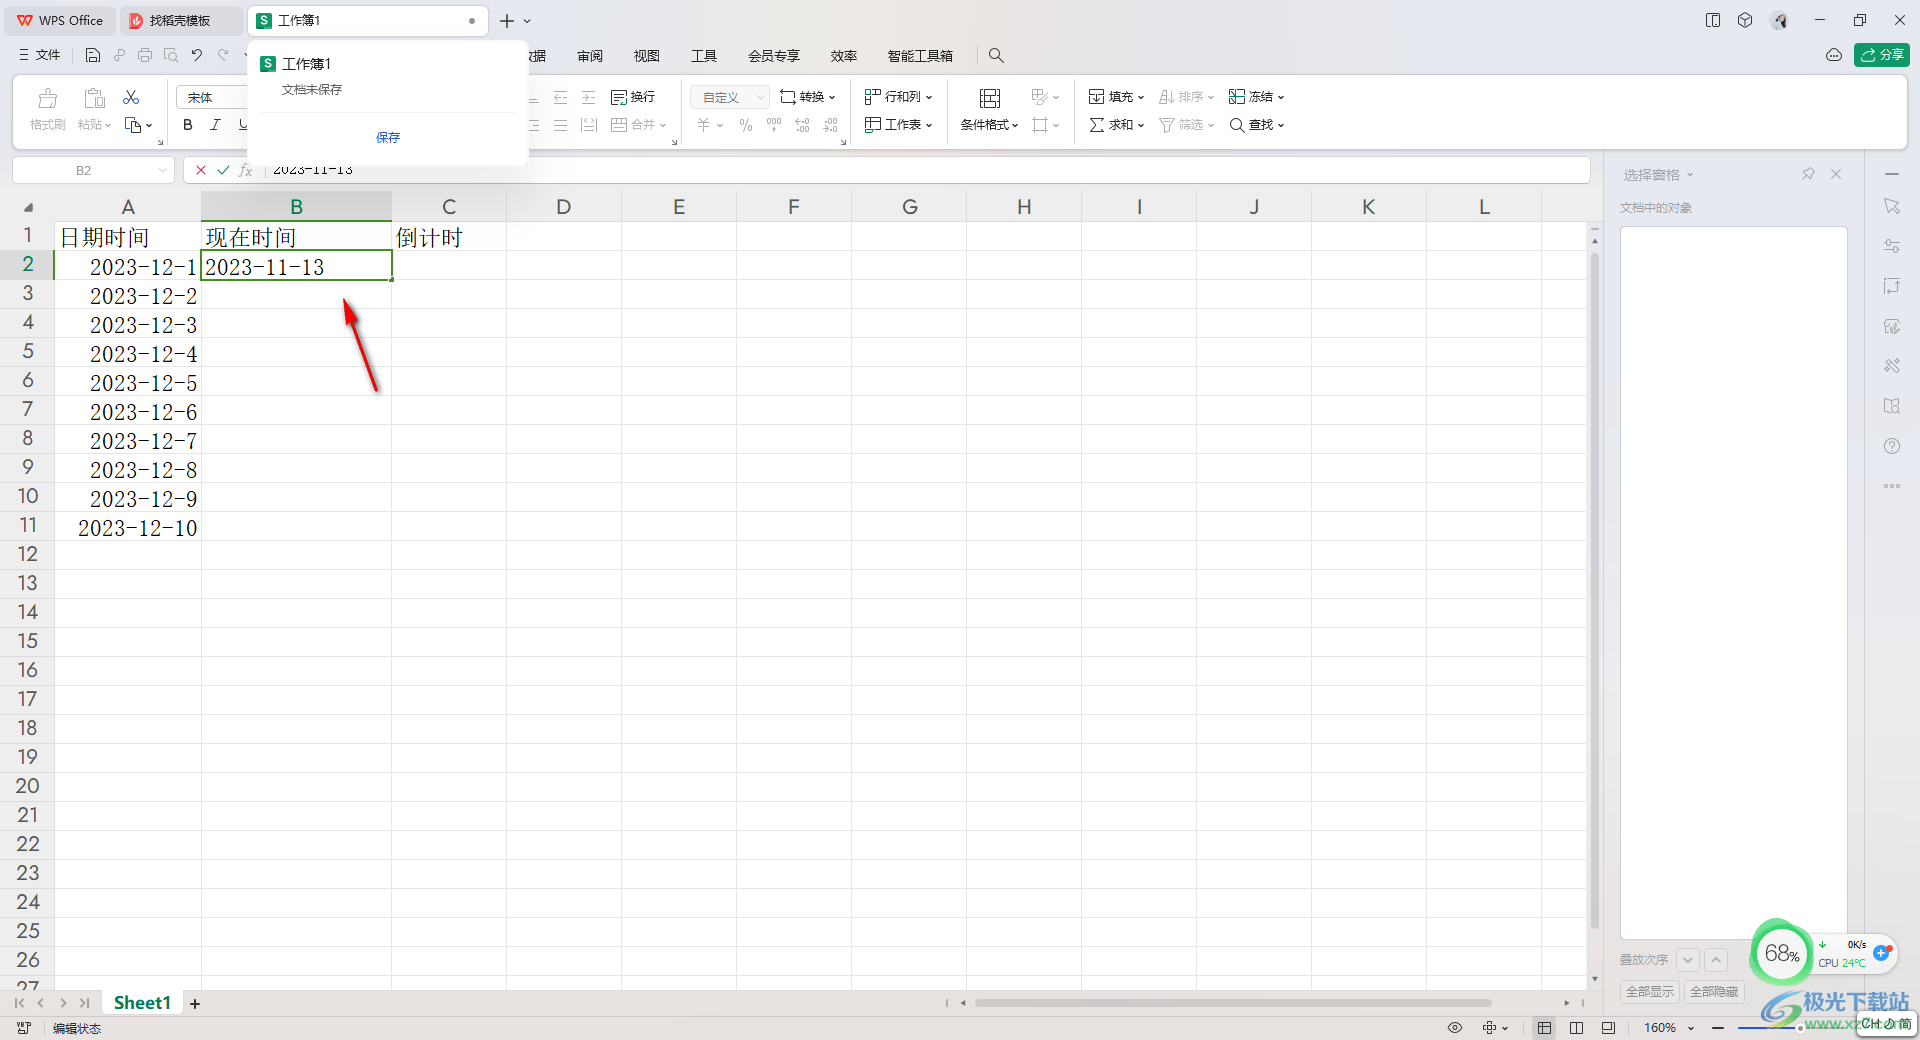
Task: Open the Name Box dropdown showing B2
Action: [163, 171]
